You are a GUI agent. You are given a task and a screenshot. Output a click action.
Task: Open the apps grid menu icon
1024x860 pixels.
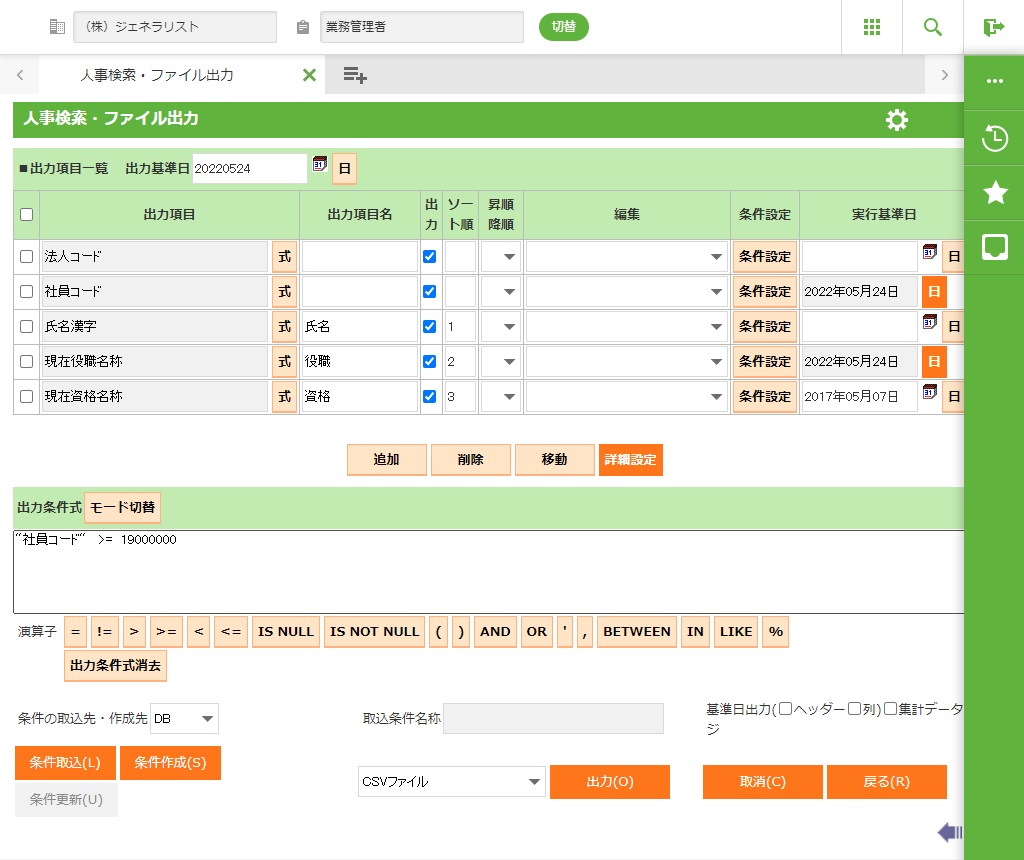[872, 27]
